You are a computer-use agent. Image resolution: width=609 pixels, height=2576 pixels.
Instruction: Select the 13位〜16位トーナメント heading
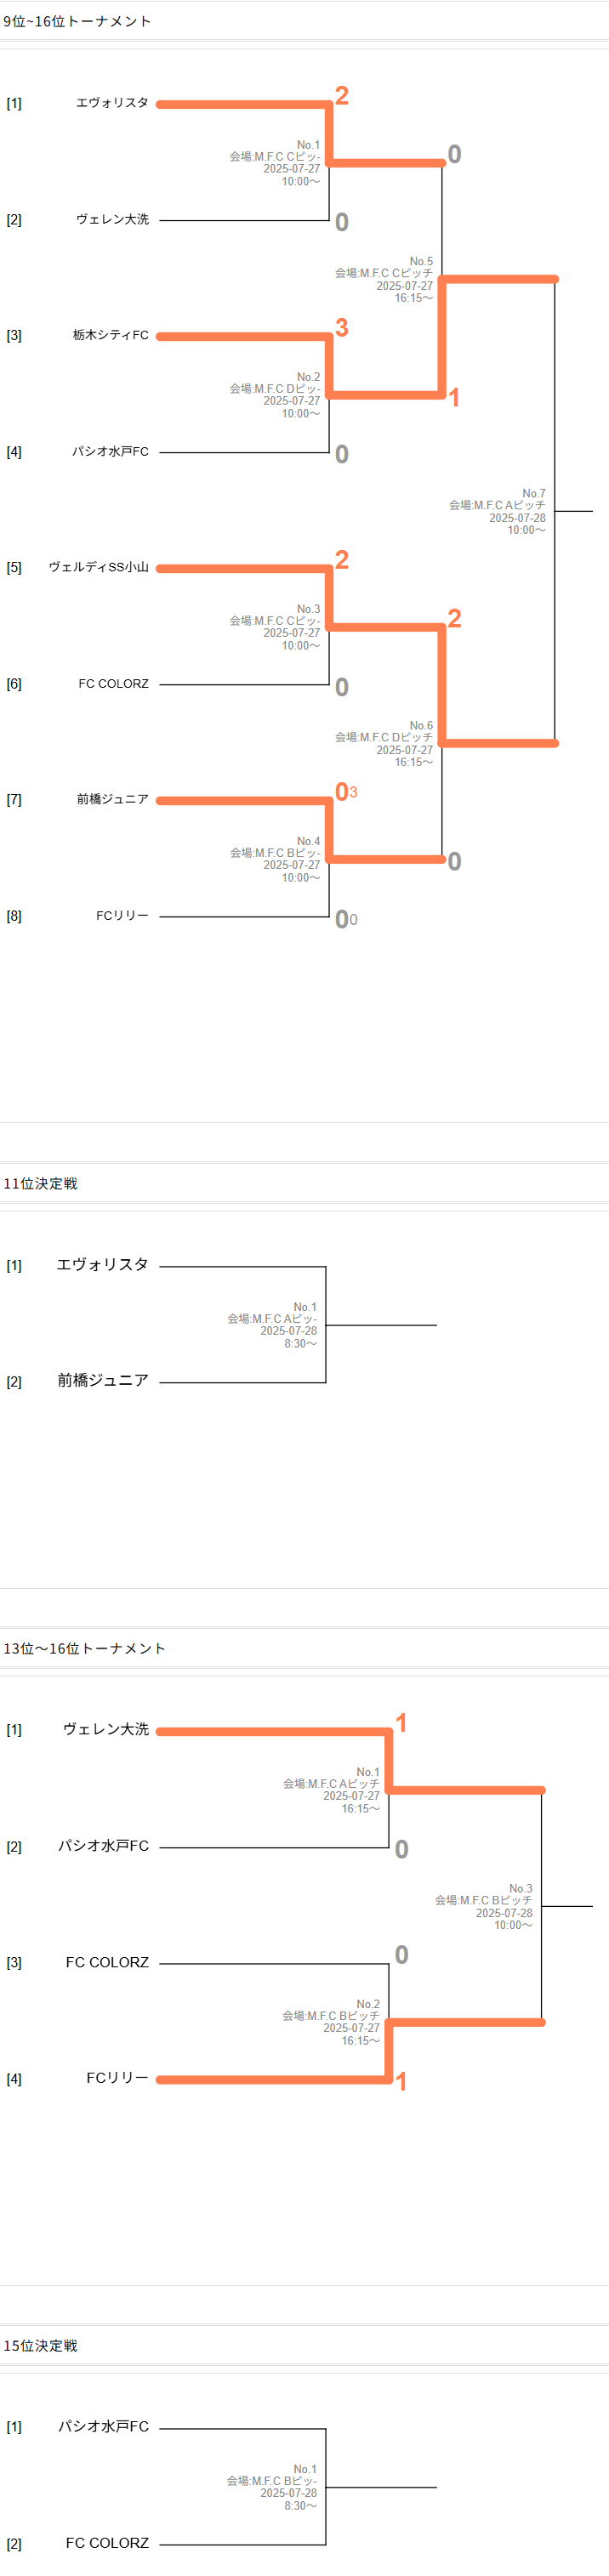tap(84, 1648)
